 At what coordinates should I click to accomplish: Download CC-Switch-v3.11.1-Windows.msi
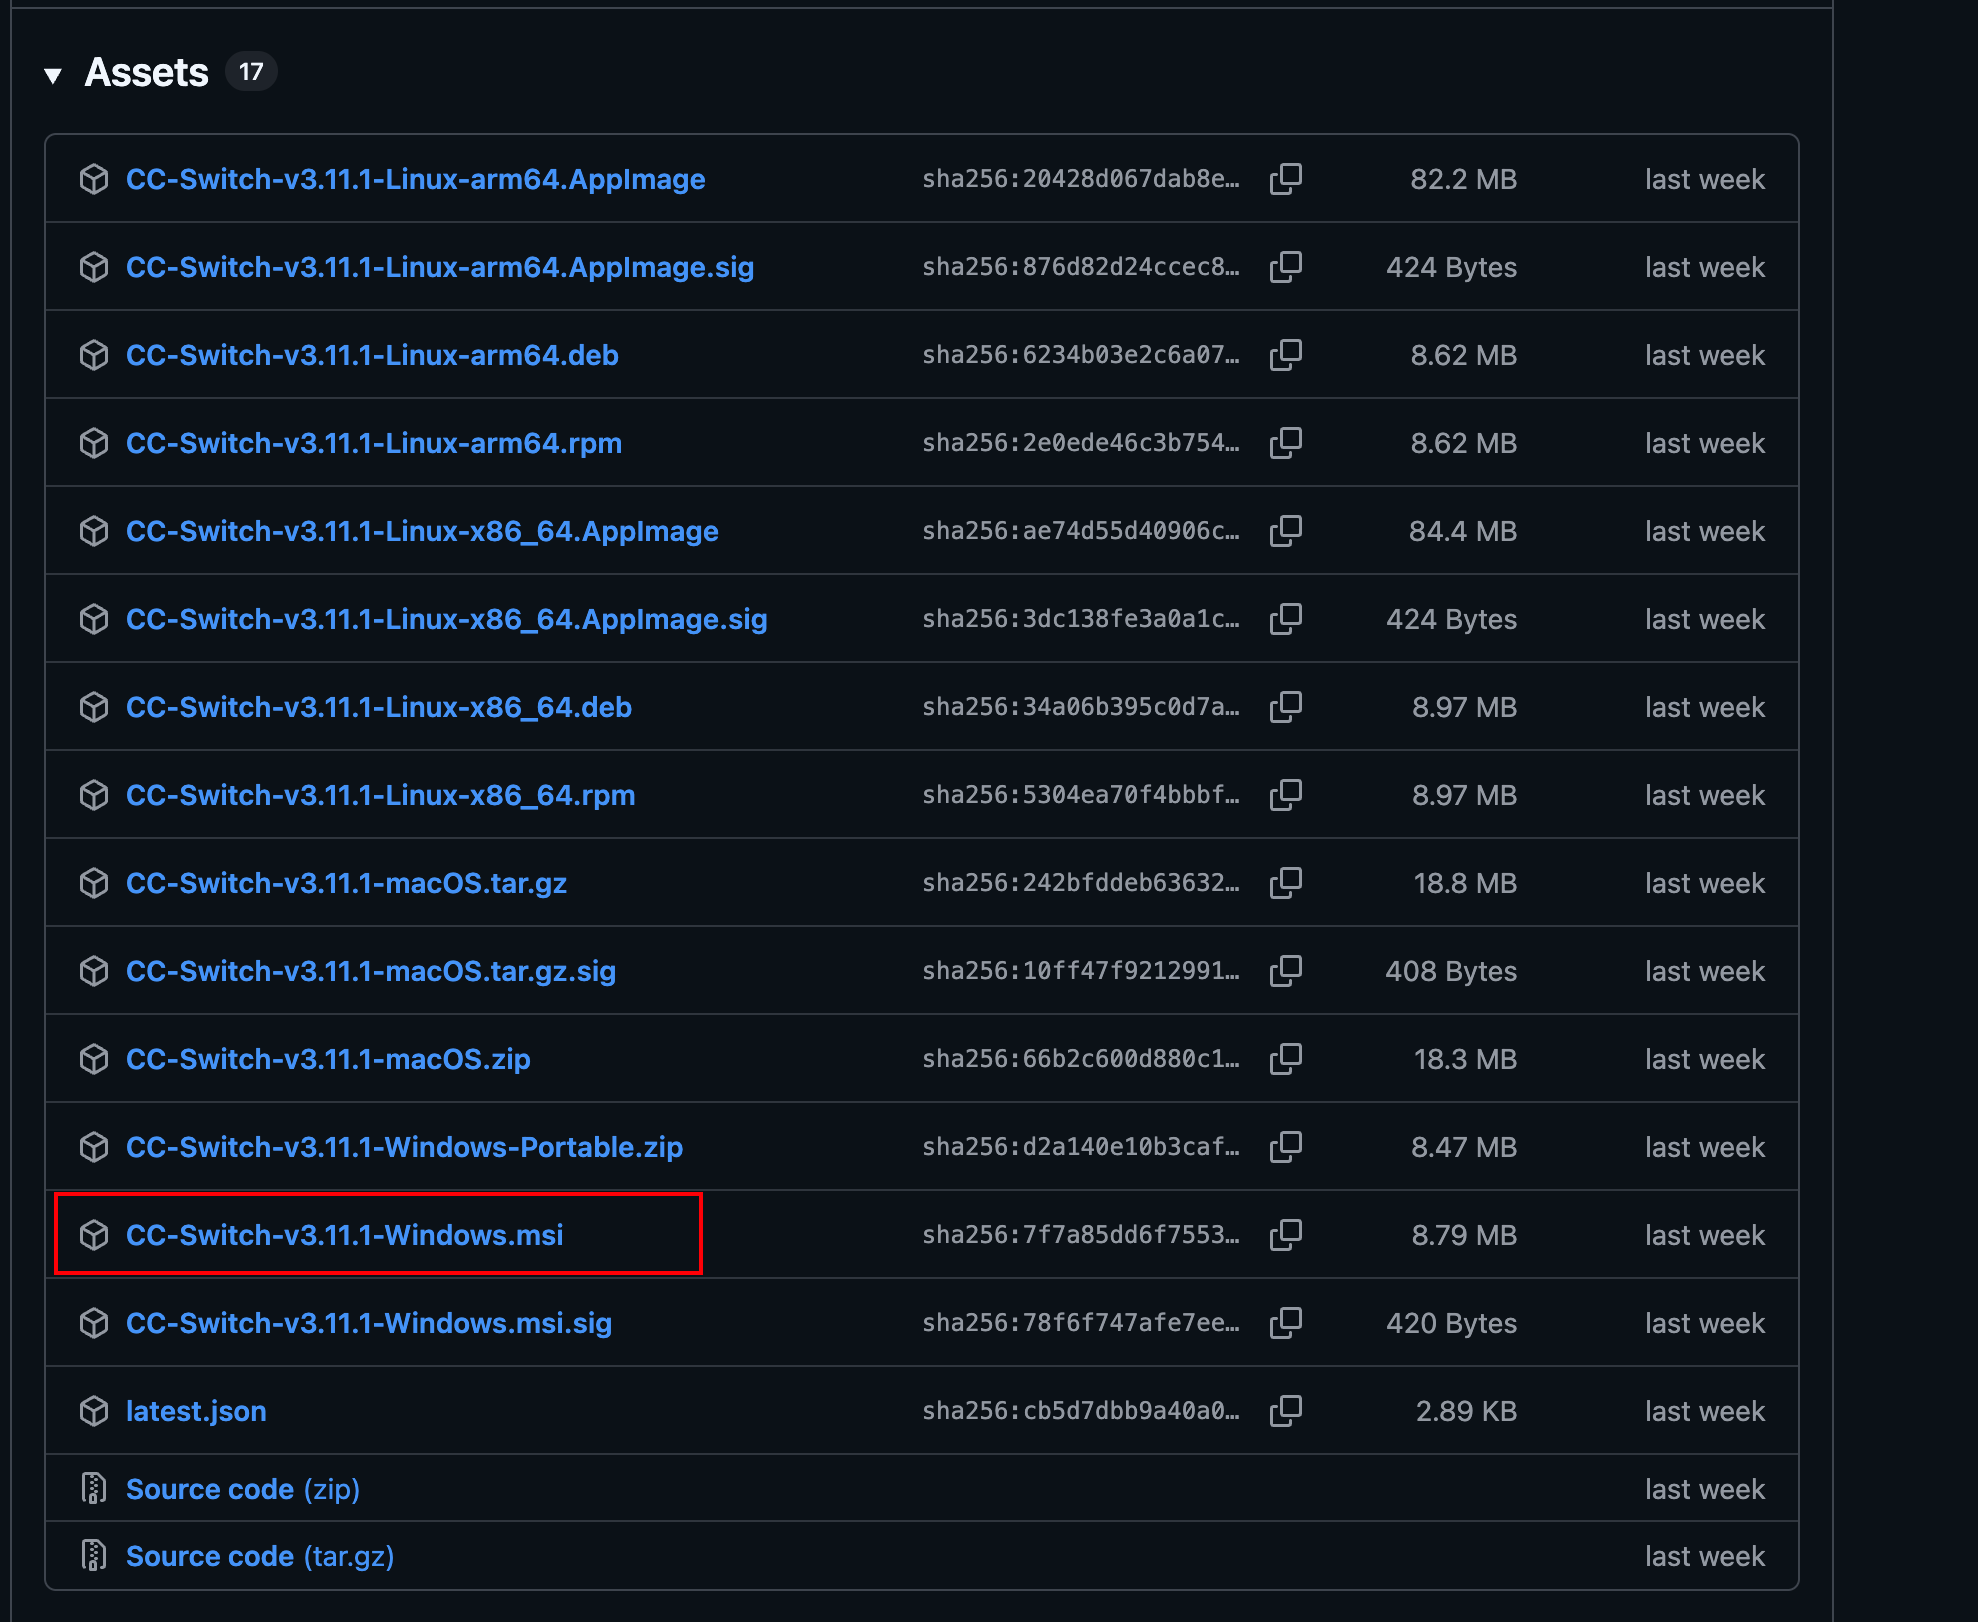(x=344, y=1235)
